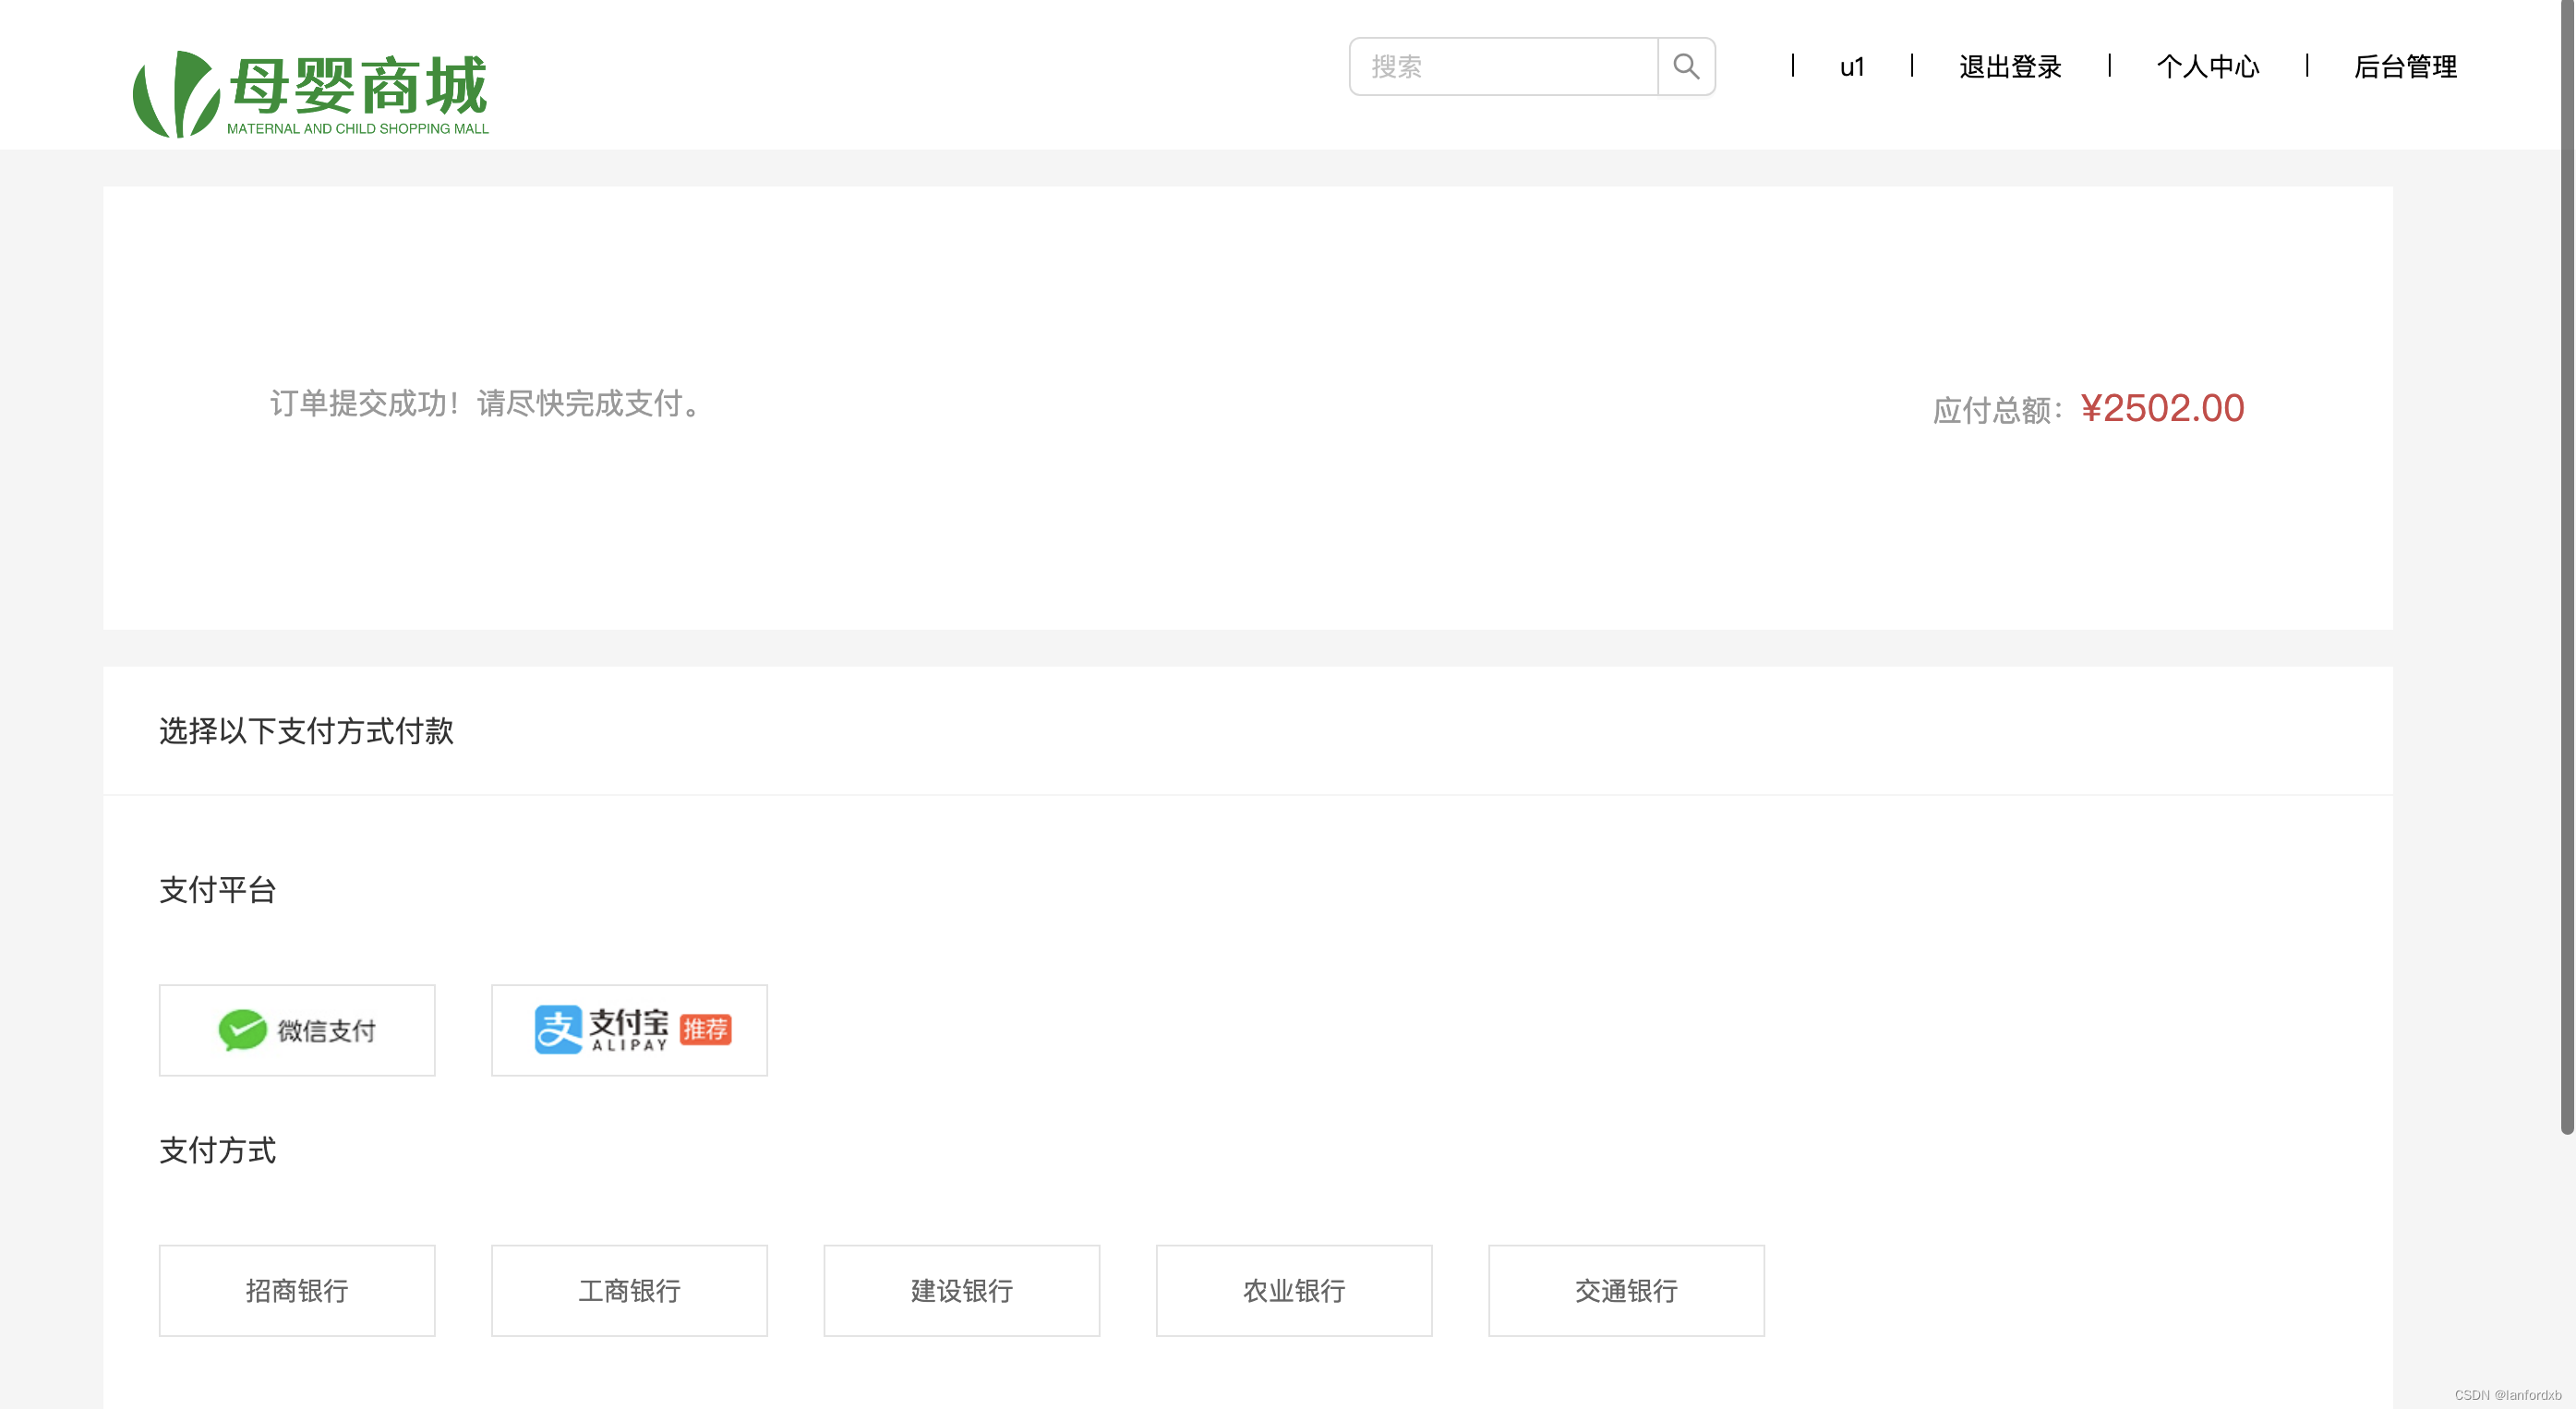Open 个人中心 personal center

pyautogui.click(x=2208, y=67)
